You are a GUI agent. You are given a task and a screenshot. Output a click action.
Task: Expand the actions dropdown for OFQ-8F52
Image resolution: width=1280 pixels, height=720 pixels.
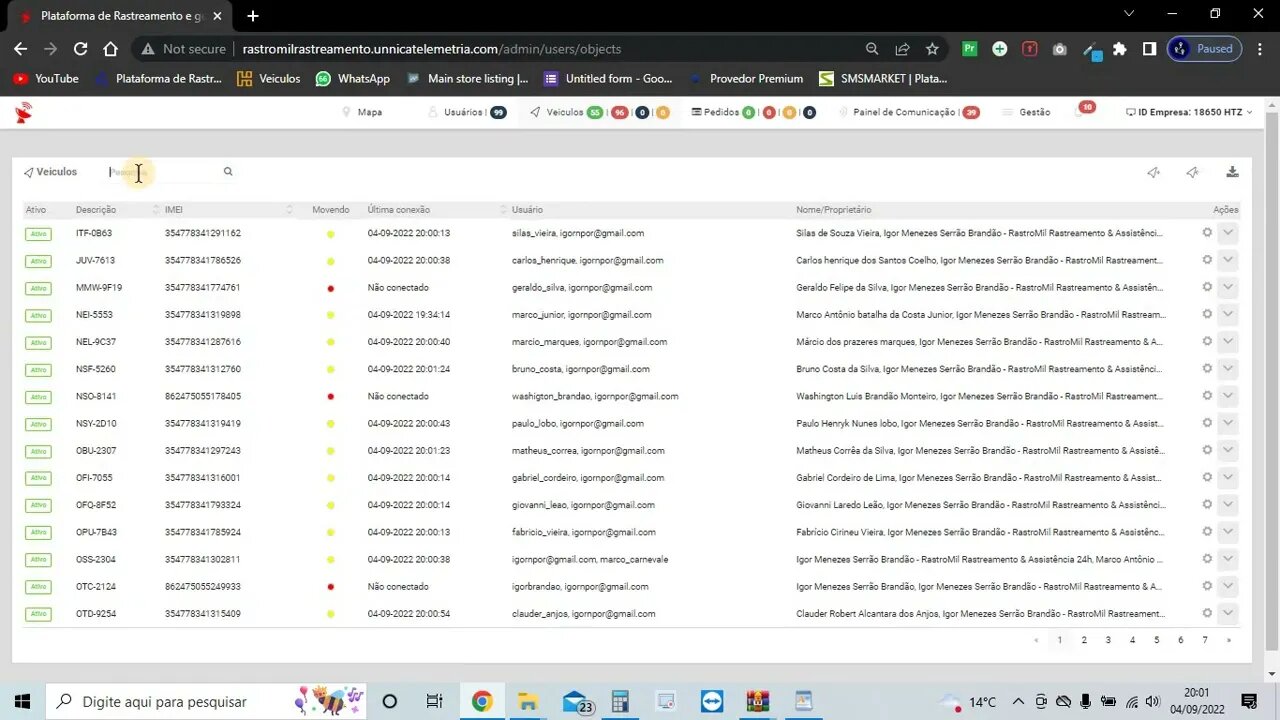coord(1228,504)
